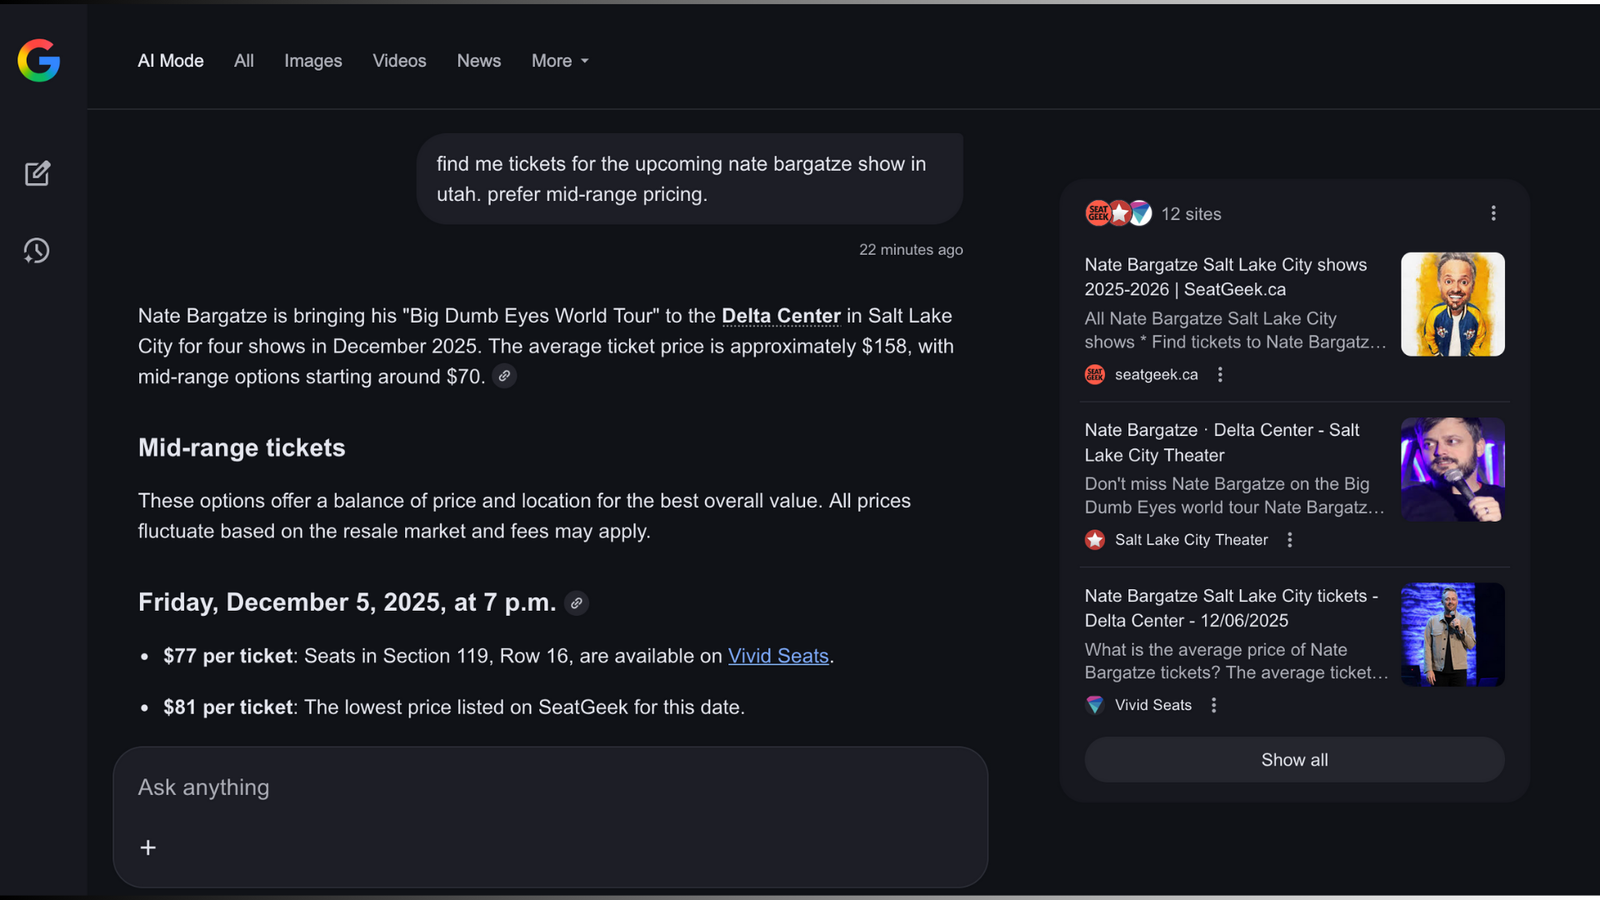Image resolution: width=1600 pixels, height=900 pixels.
Task: Open the Delta Center link
Action: (x=781, y=316)
